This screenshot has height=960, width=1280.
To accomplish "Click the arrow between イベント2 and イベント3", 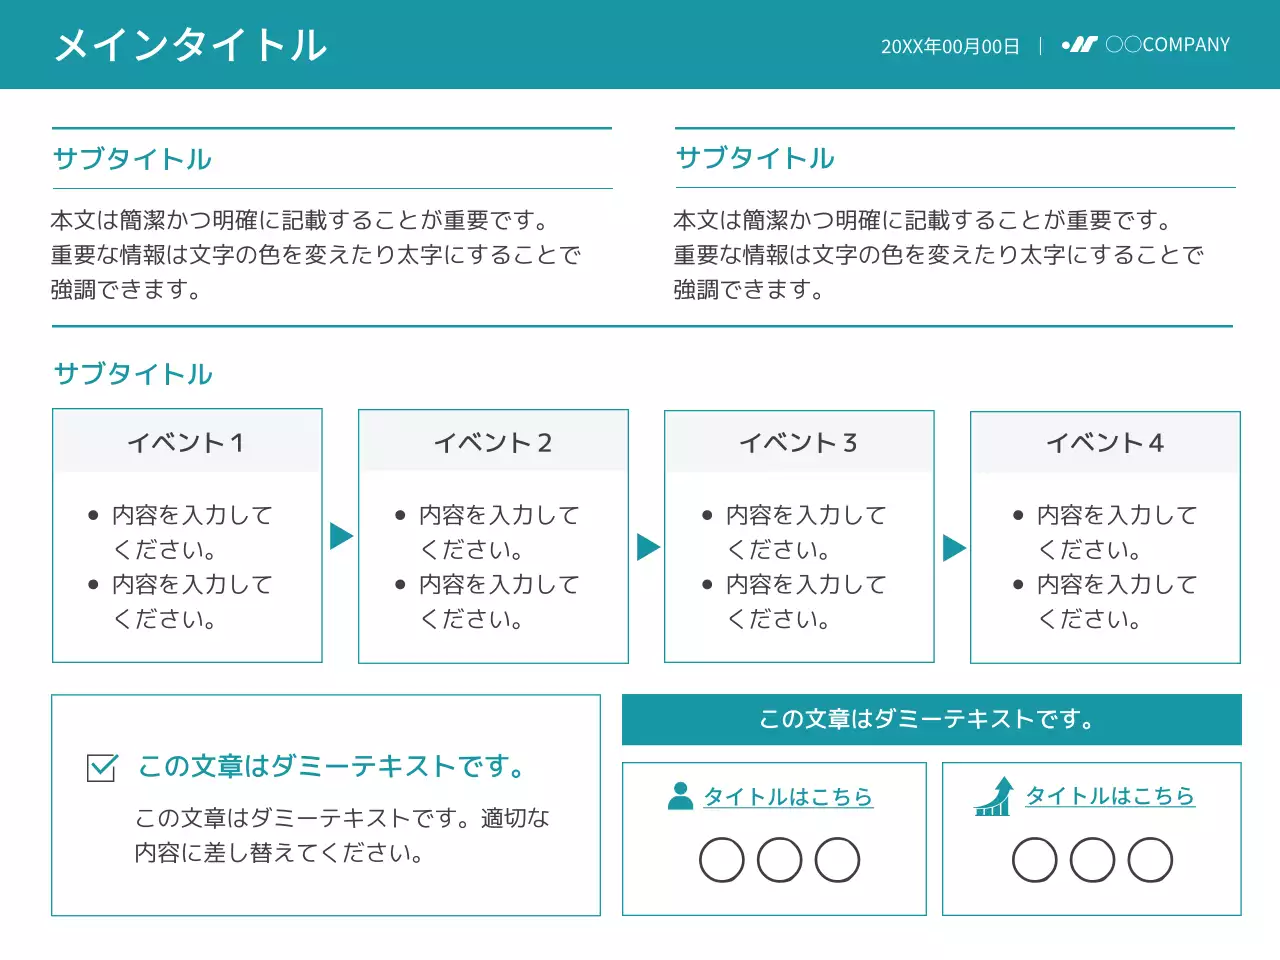I will [646, 545].
